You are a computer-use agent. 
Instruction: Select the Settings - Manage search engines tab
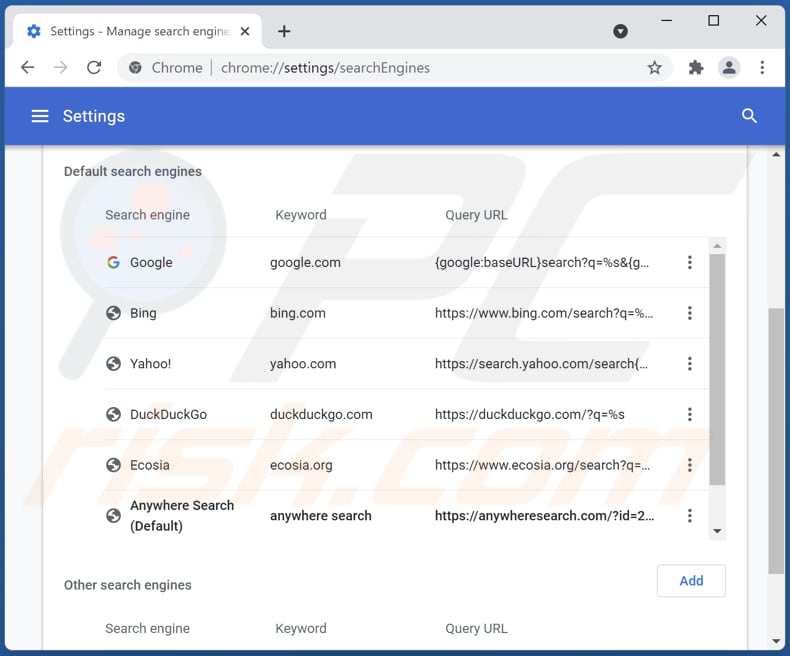[x=137, y=32]
